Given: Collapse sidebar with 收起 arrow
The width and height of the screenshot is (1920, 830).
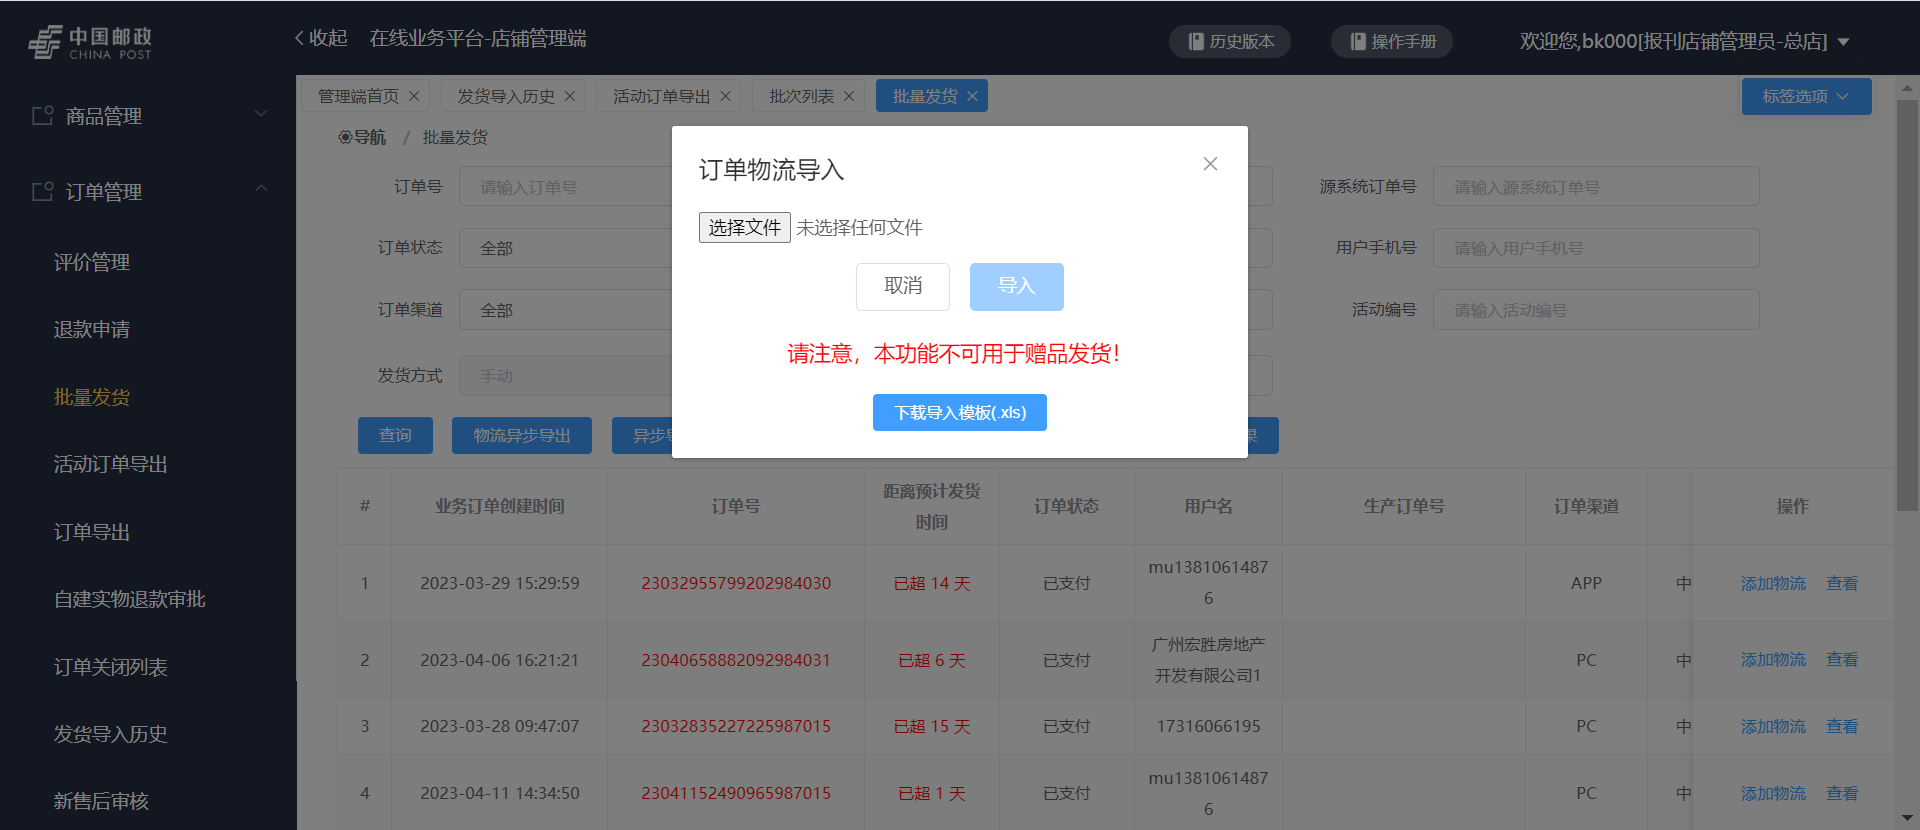Looking at the screenshot, I should [x=321, y=38].
